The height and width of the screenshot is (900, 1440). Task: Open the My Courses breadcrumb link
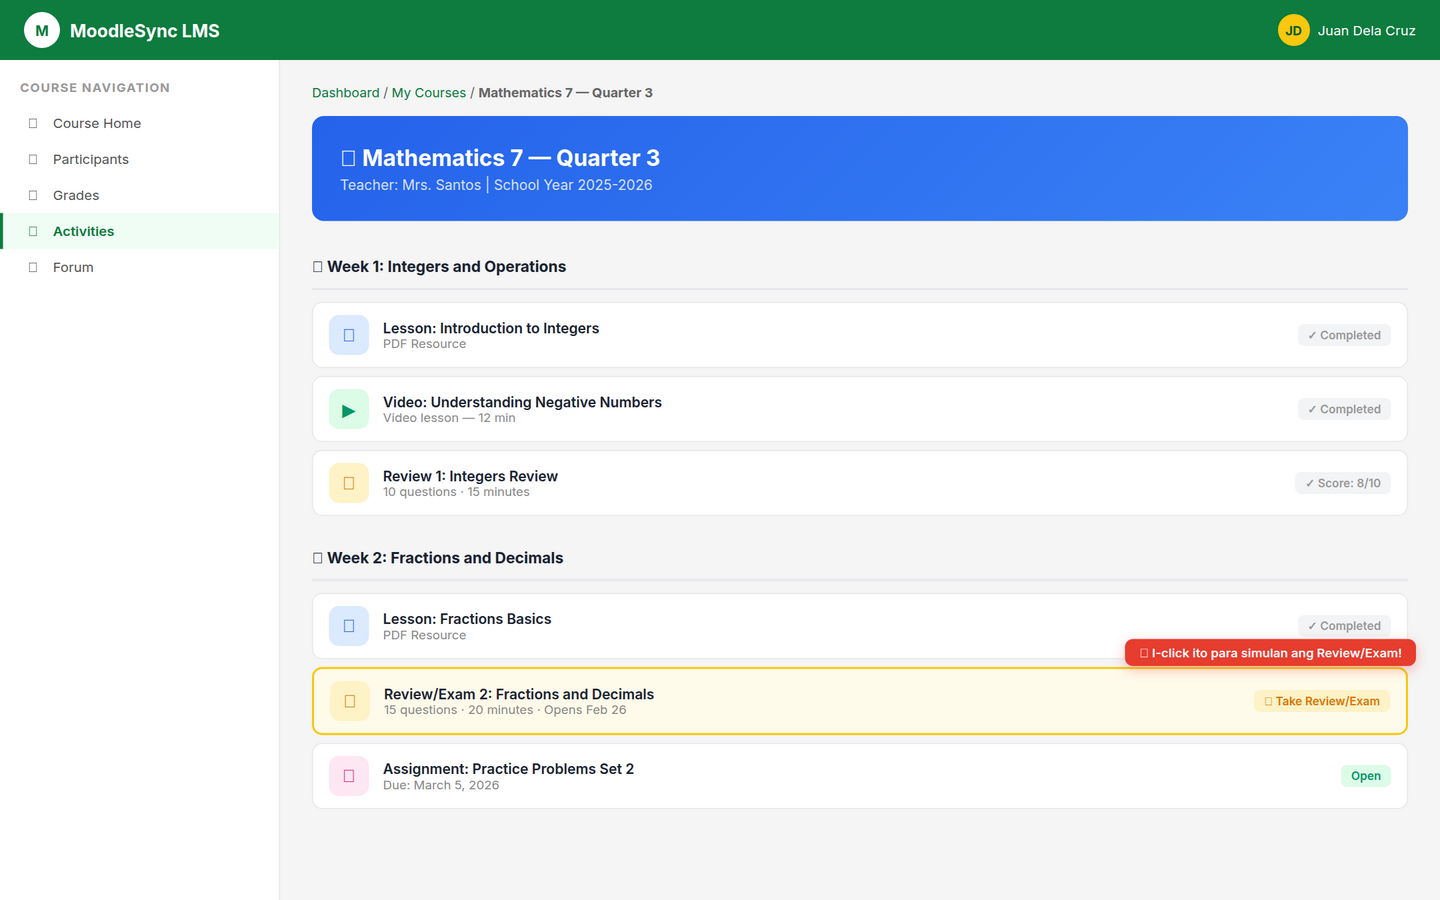(x=429, y=92)
